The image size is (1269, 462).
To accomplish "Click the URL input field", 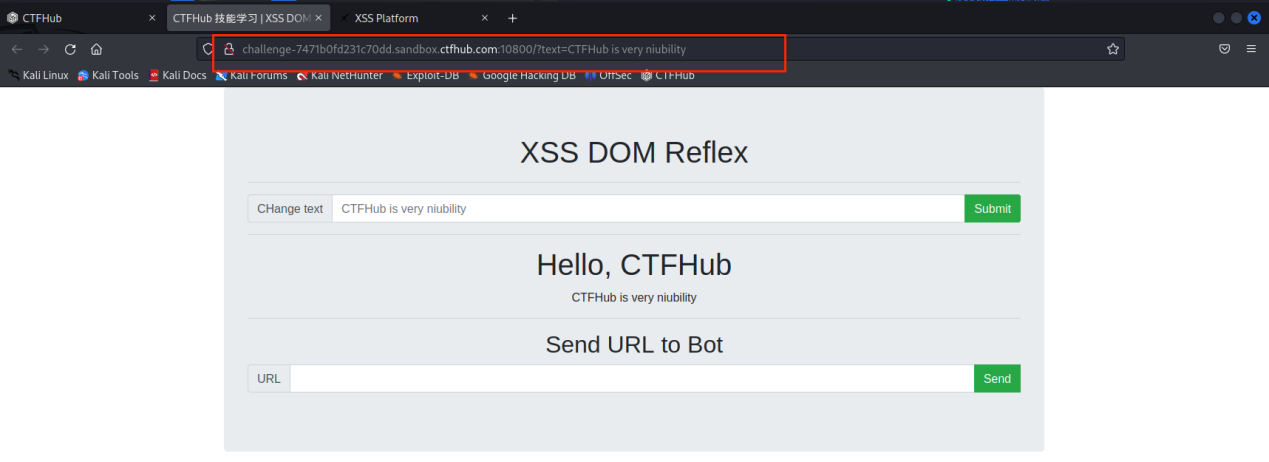I will tap(632, 379).
